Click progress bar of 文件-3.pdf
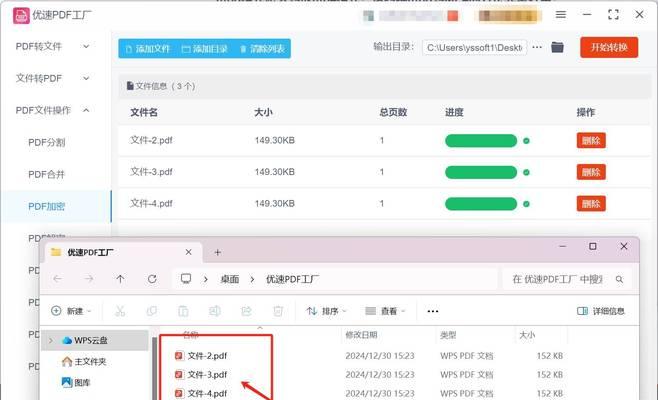 pos(481,172)
